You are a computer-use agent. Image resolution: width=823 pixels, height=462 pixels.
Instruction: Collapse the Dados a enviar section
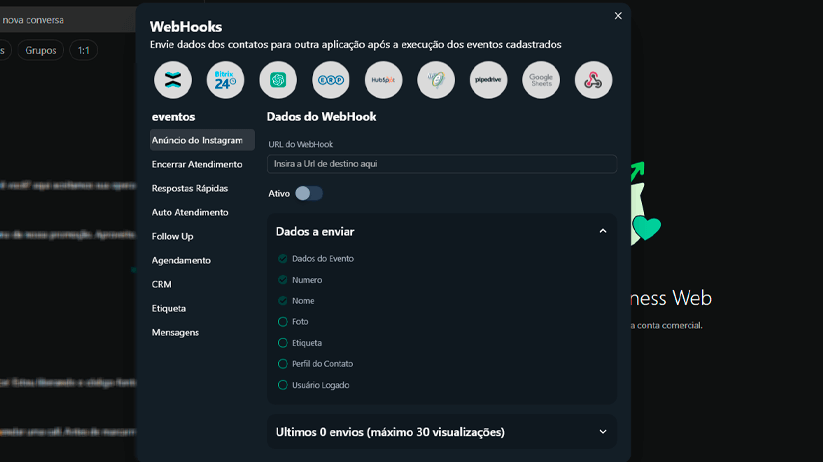pos(602,231)
